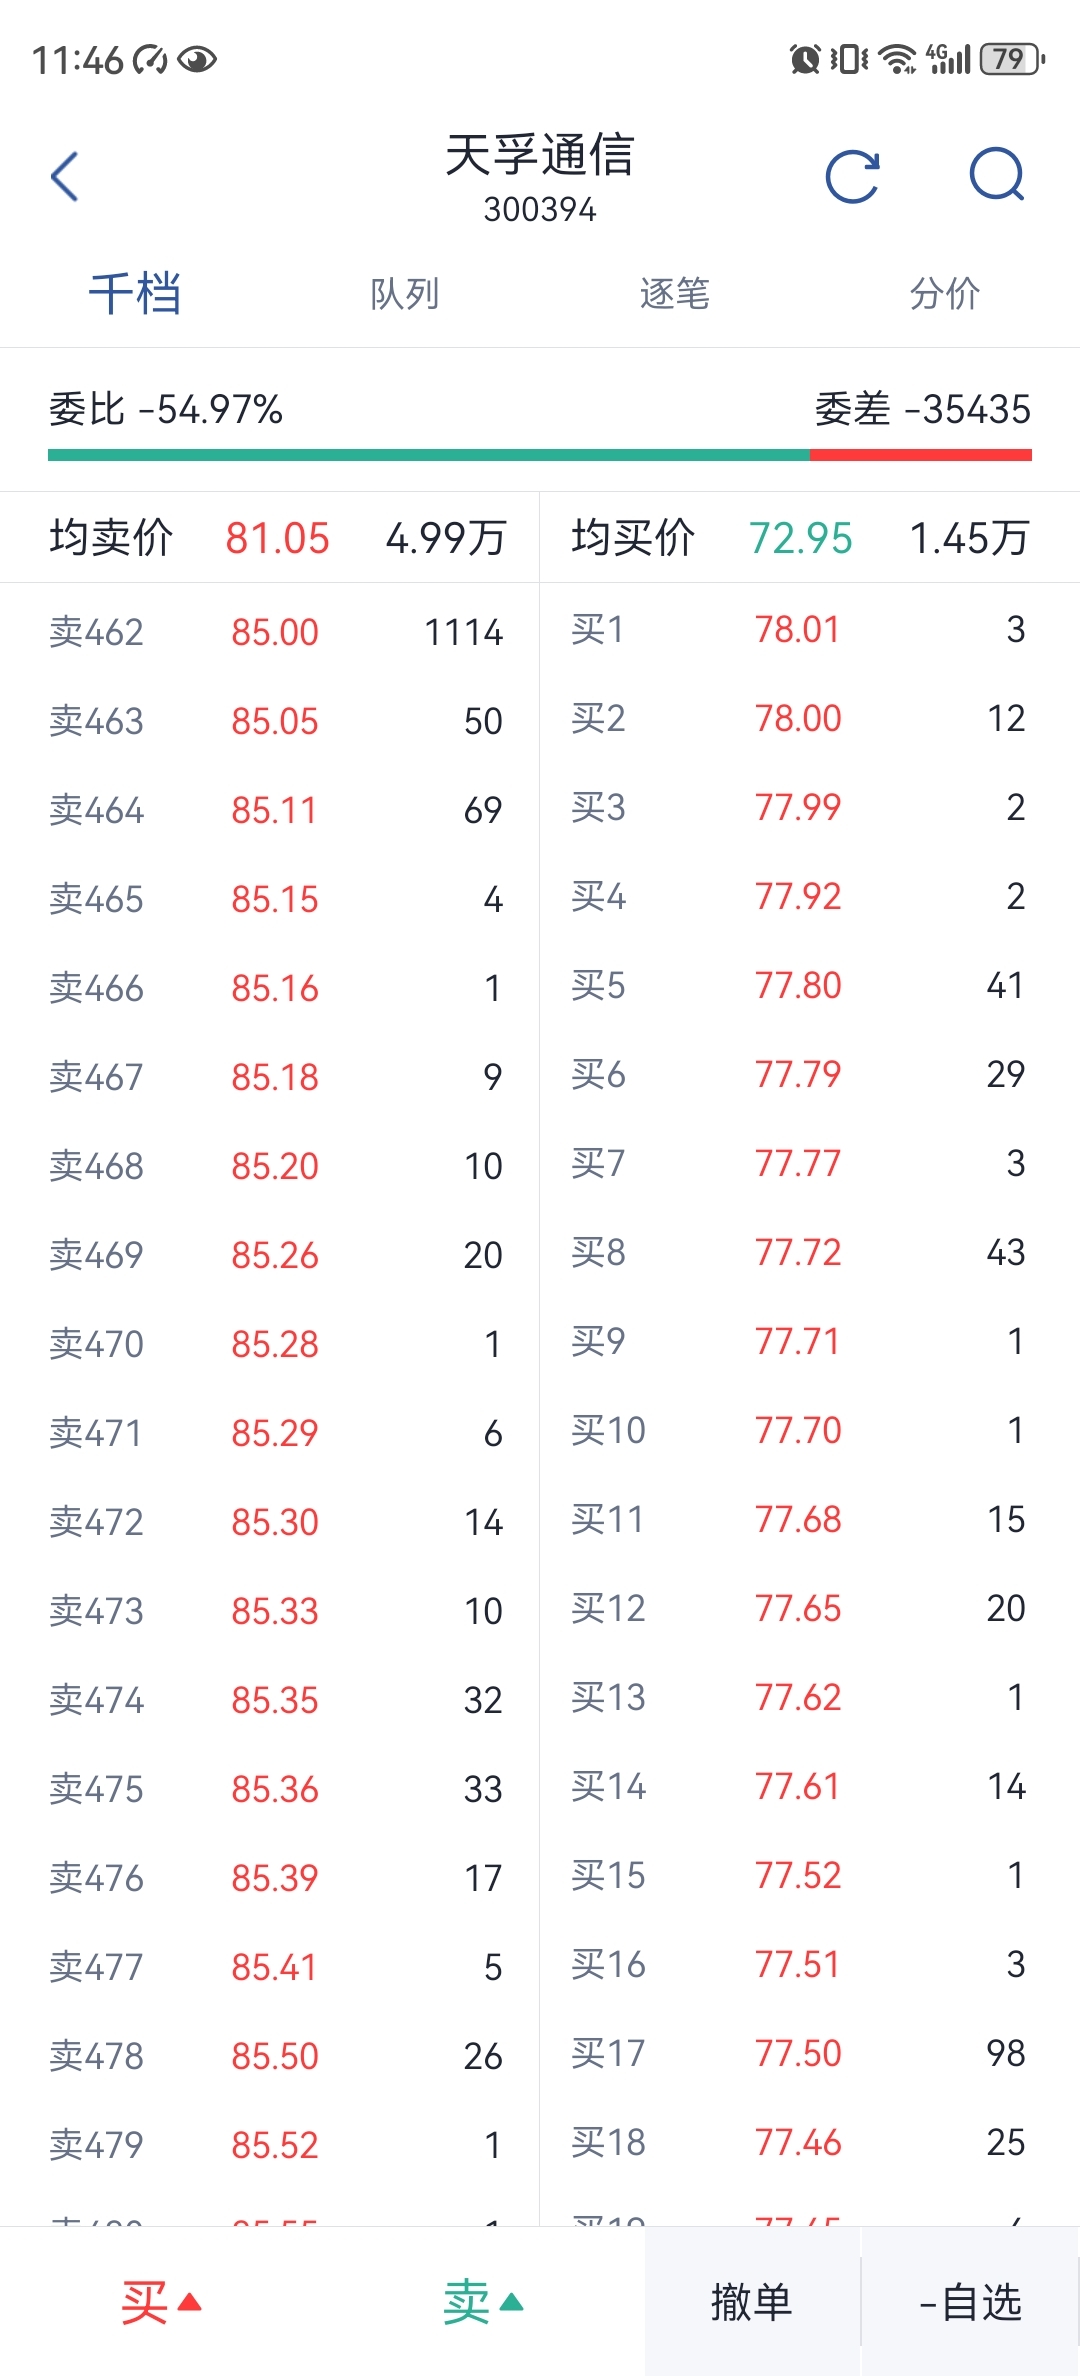1080x2376 pixels.
Task: Tap the 天孚通信 300394 stock title
Action: point(540,178)
